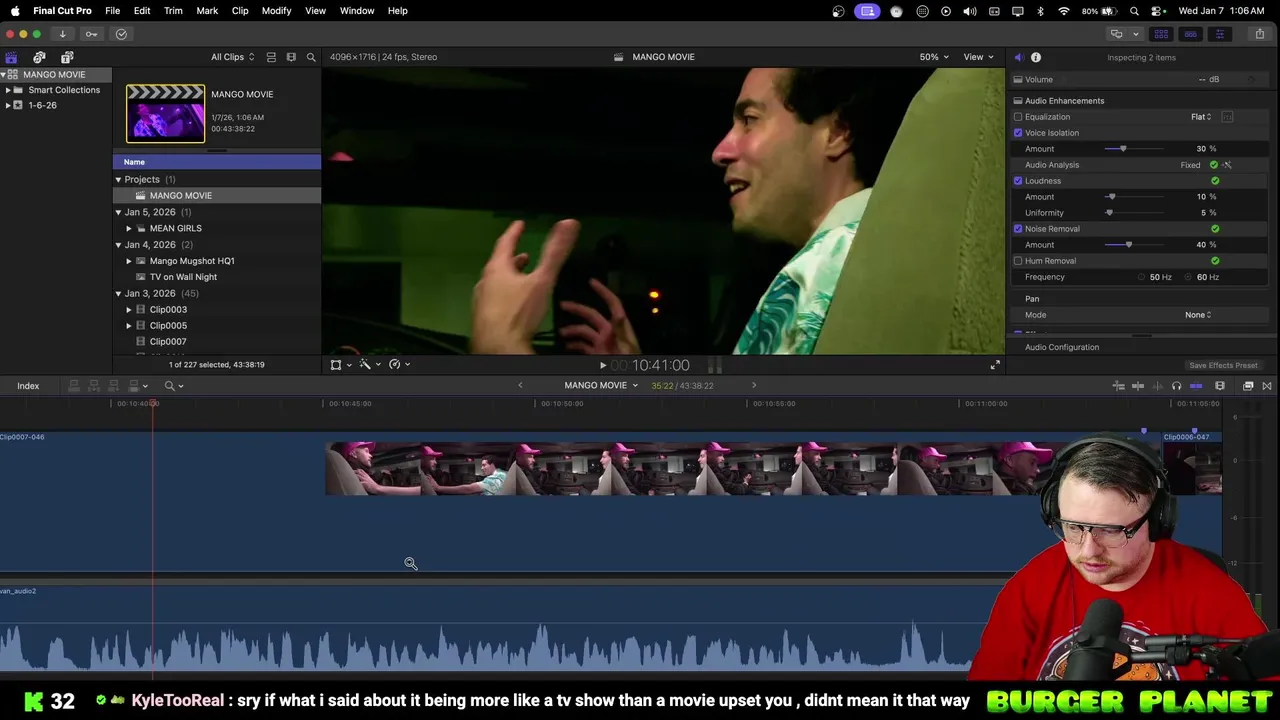Enable the Equalization checkbox
Viewport: 1280px width, 720px height.
click(x=1018, y=117)
